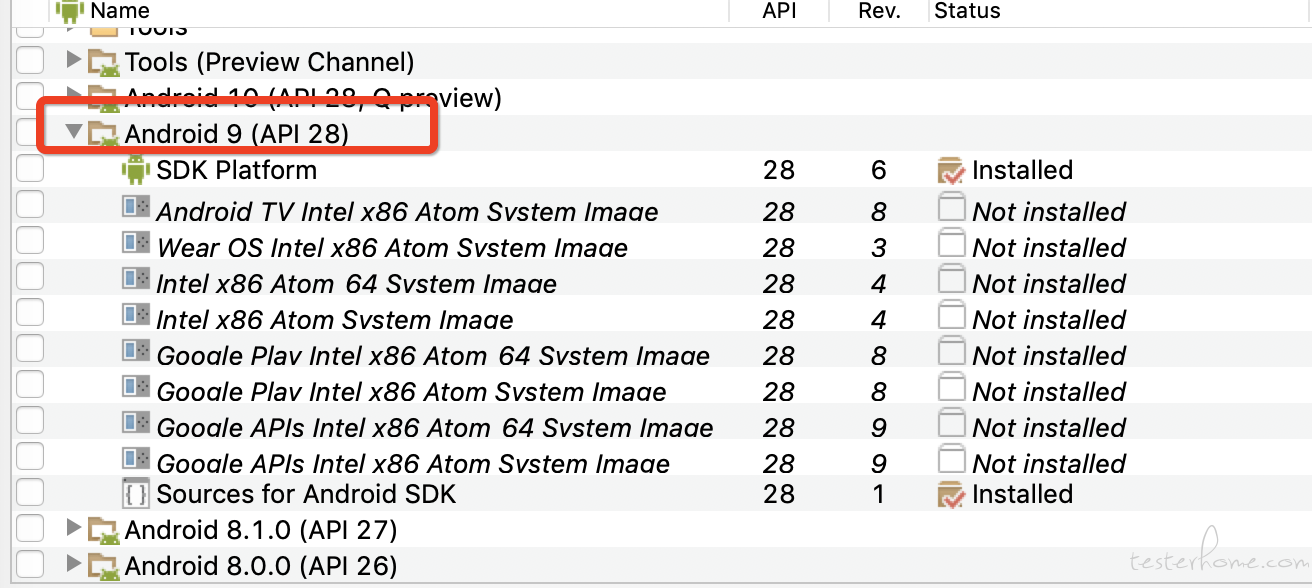Click the Android icon in the Name header
The height and width of the screenshot is (588, 1312).
point(69,11)
